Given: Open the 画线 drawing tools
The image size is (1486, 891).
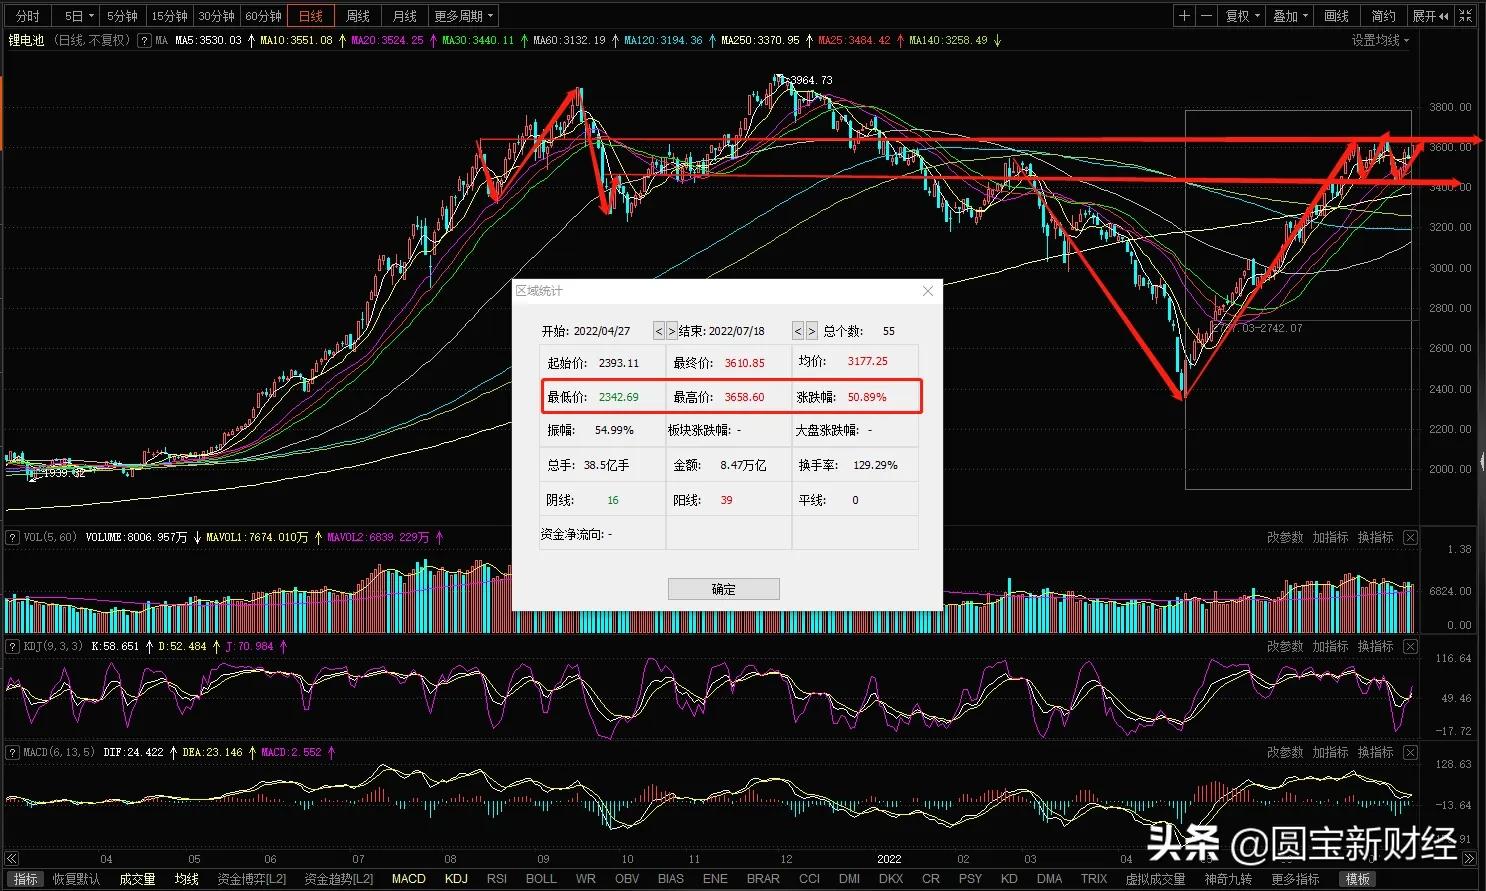Looking at the screenshot, I should (1337, 16).
